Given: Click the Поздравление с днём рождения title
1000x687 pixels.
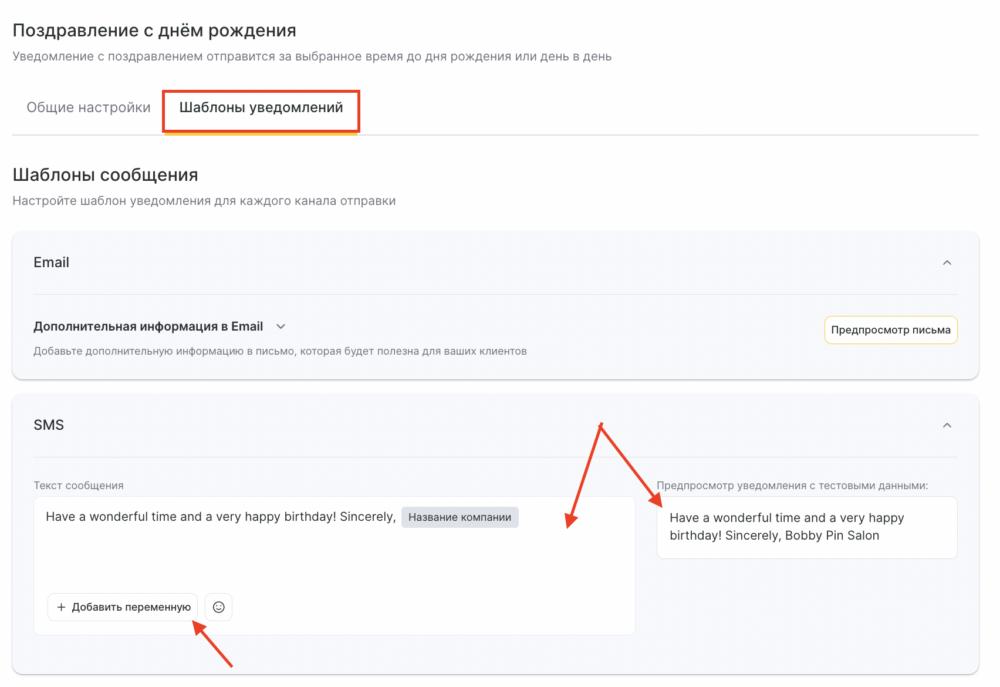Looking at the screenshot, I should 154,30.
